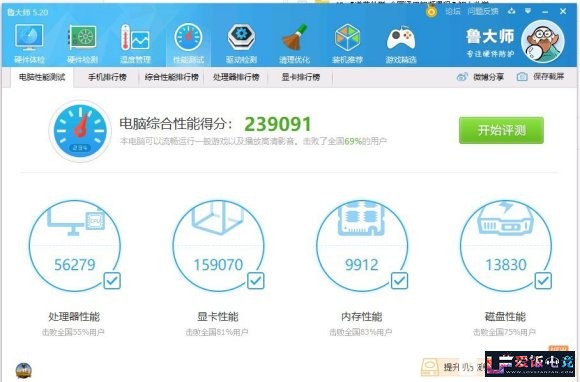Switch to the 综合性能排行榜 tab

(172, 77)
